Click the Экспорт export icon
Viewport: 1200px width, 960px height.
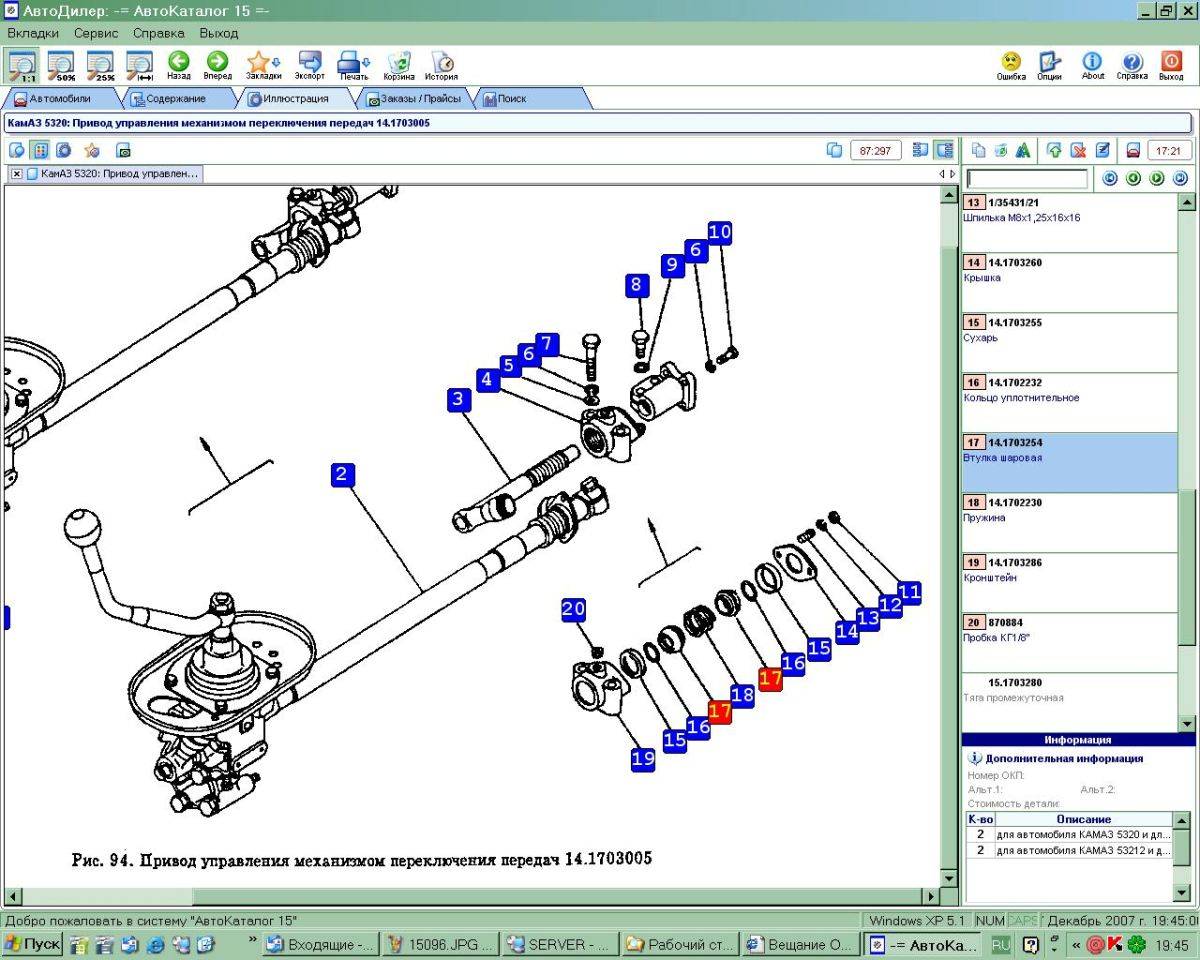pos(310,62)
